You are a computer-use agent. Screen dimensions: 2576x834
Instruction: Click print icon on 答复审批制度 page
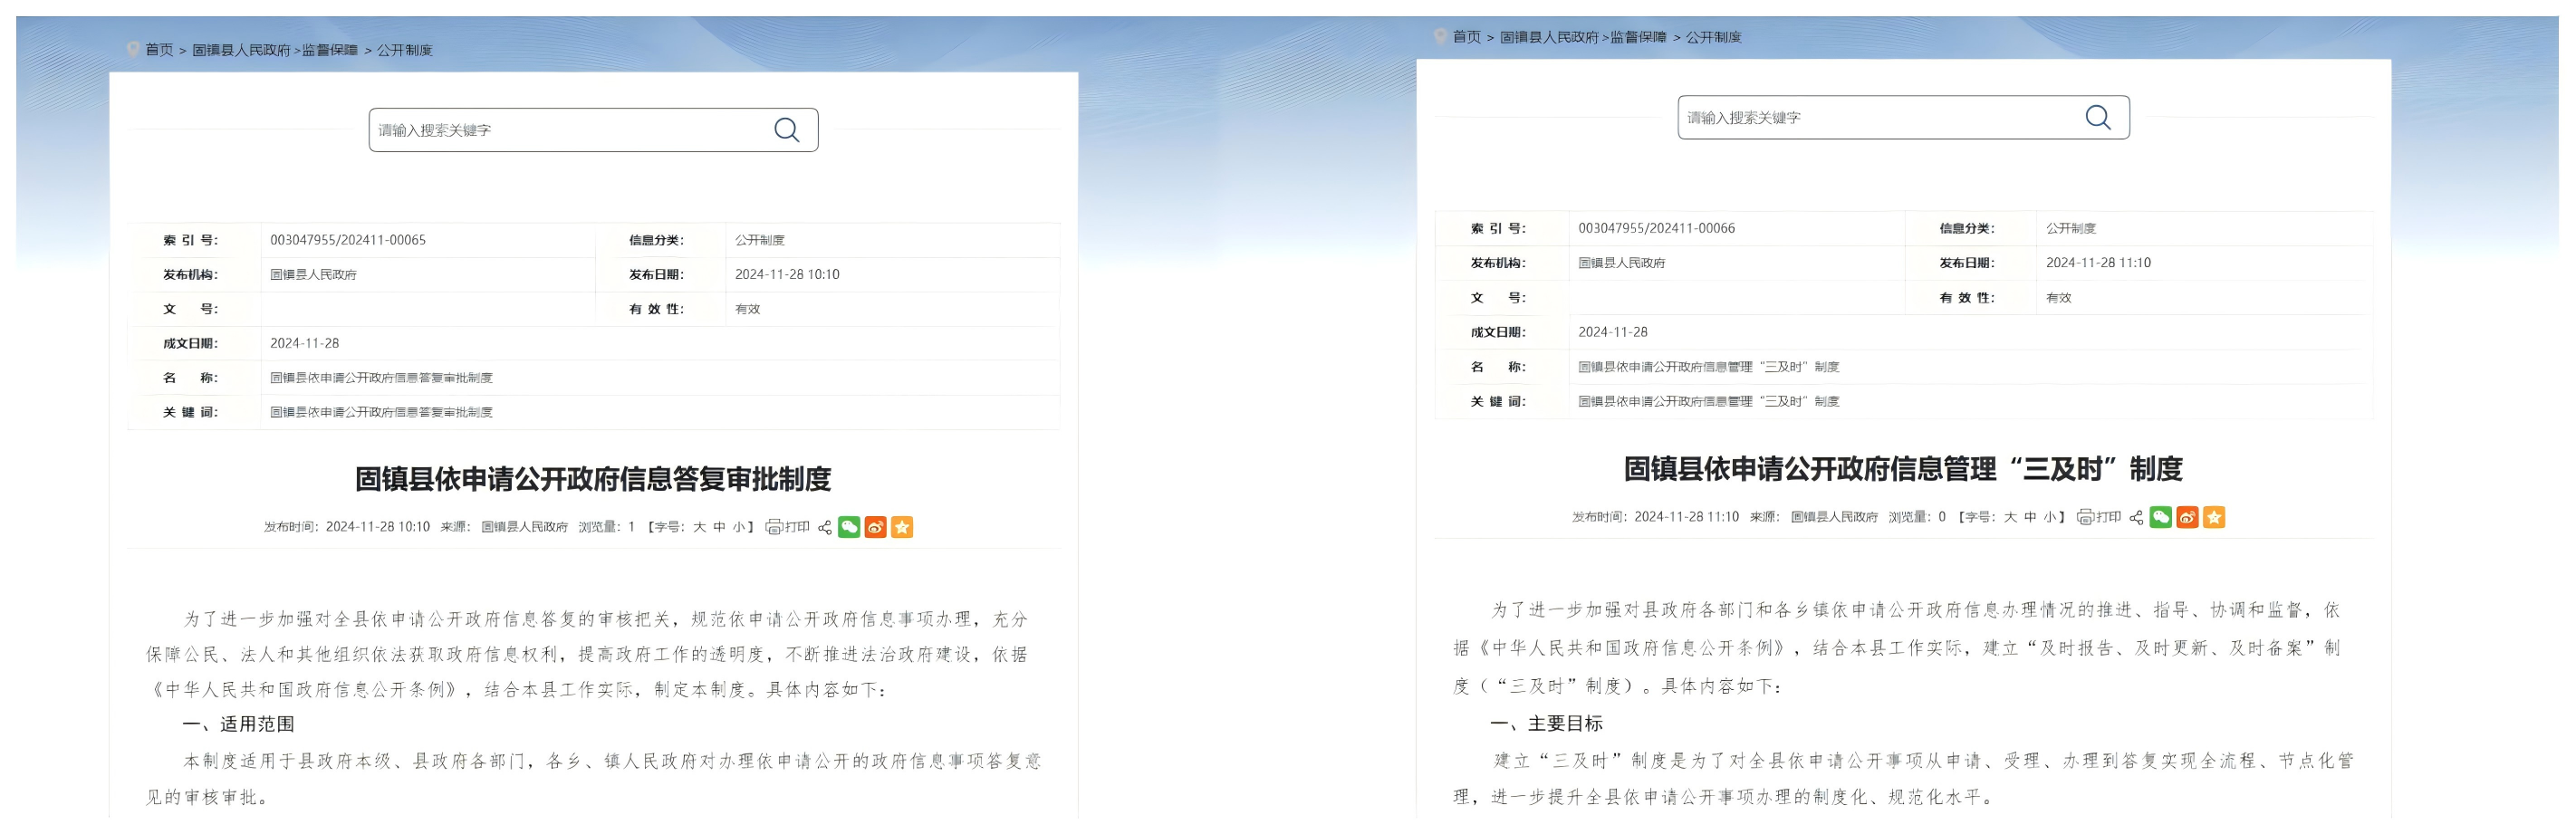point(774,527)
